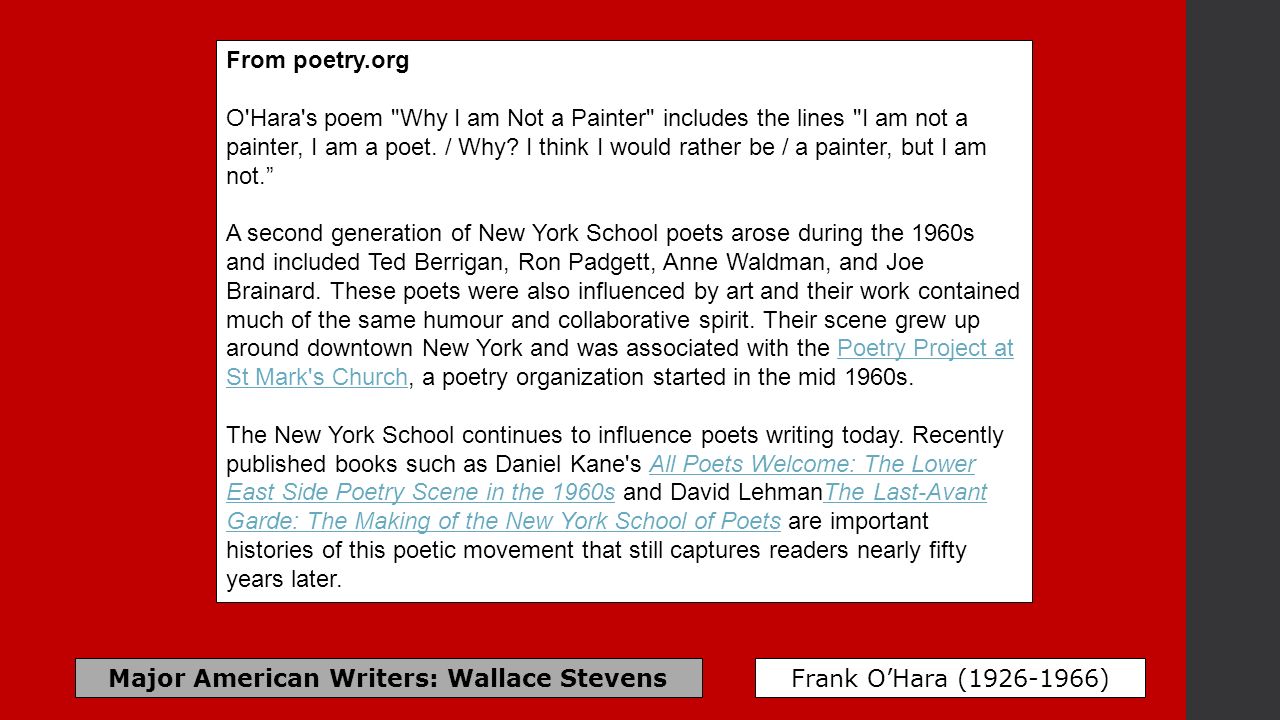
Task: Click the dark gray sidebar on the right
Action: (x=1233, y=360)
